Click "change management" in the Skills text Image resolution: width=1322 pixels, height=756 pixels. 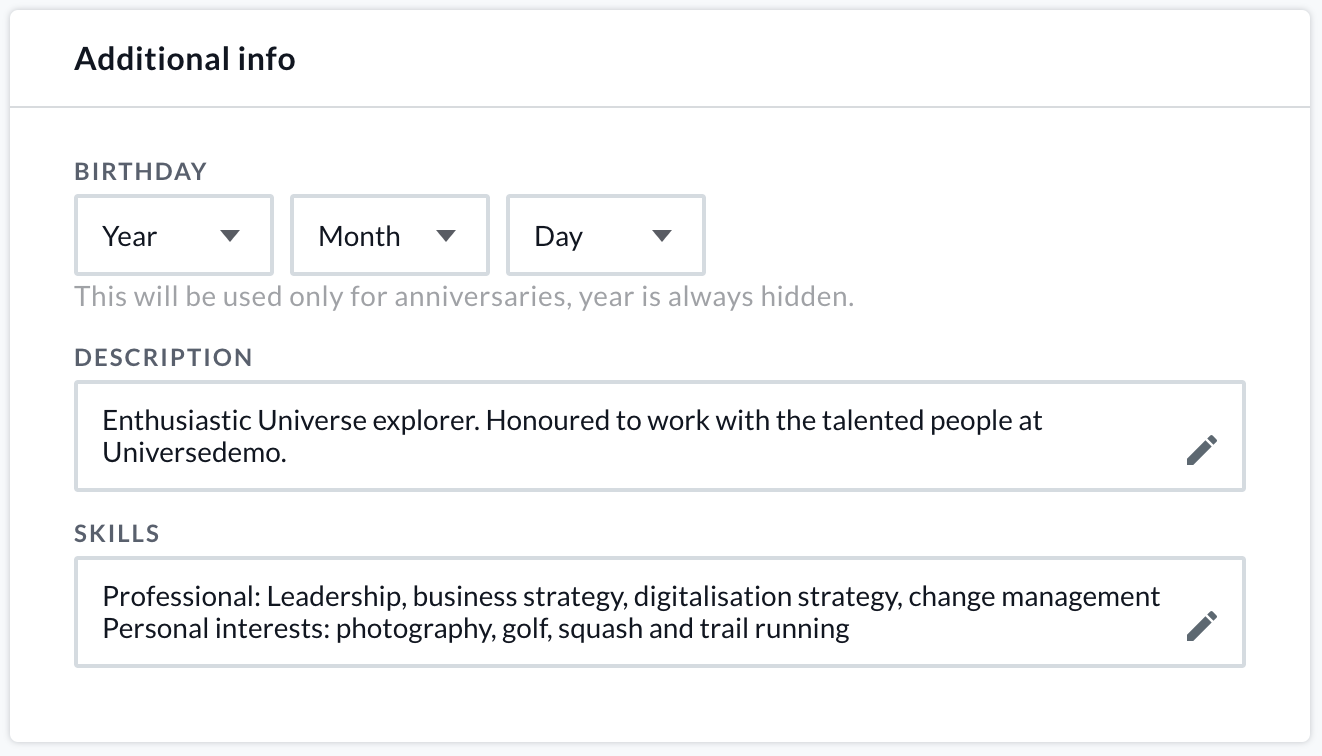1034,597
